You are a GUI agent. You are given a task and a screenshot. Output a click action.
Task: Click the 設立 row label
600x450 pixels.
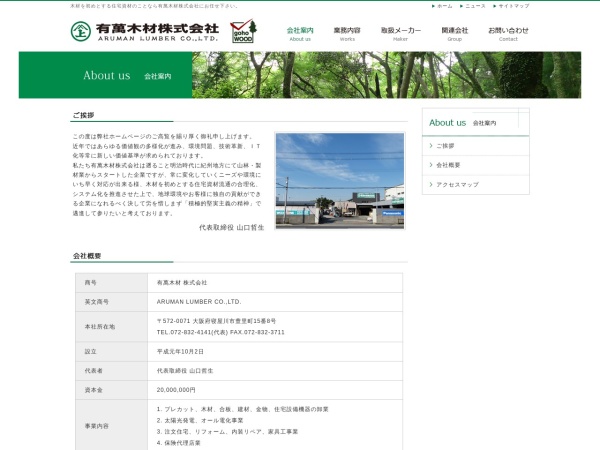pyautogui.click(x=91, y=352)
